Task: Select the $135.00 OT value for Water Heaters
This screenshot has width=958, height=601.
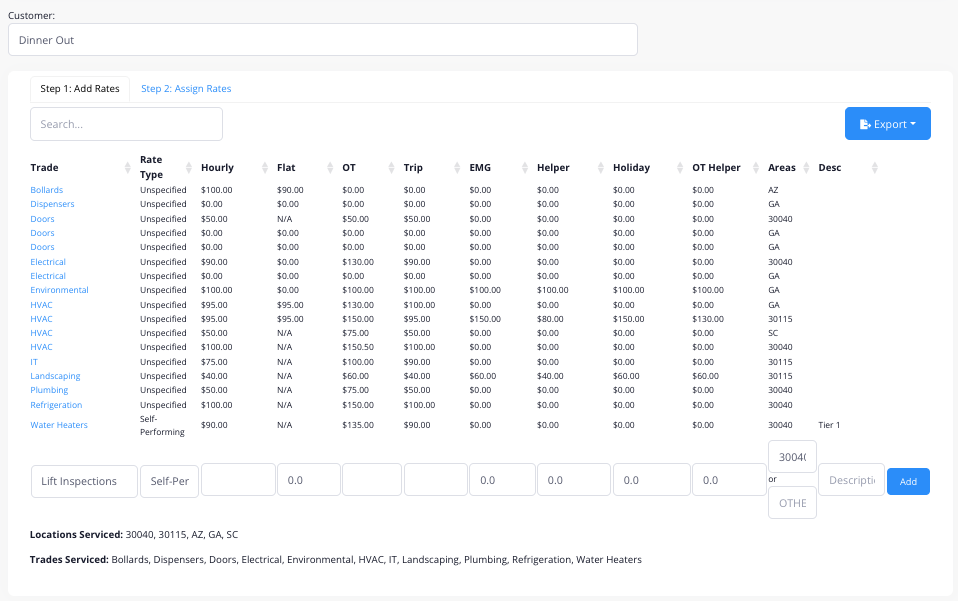Action: pos(358,425)
